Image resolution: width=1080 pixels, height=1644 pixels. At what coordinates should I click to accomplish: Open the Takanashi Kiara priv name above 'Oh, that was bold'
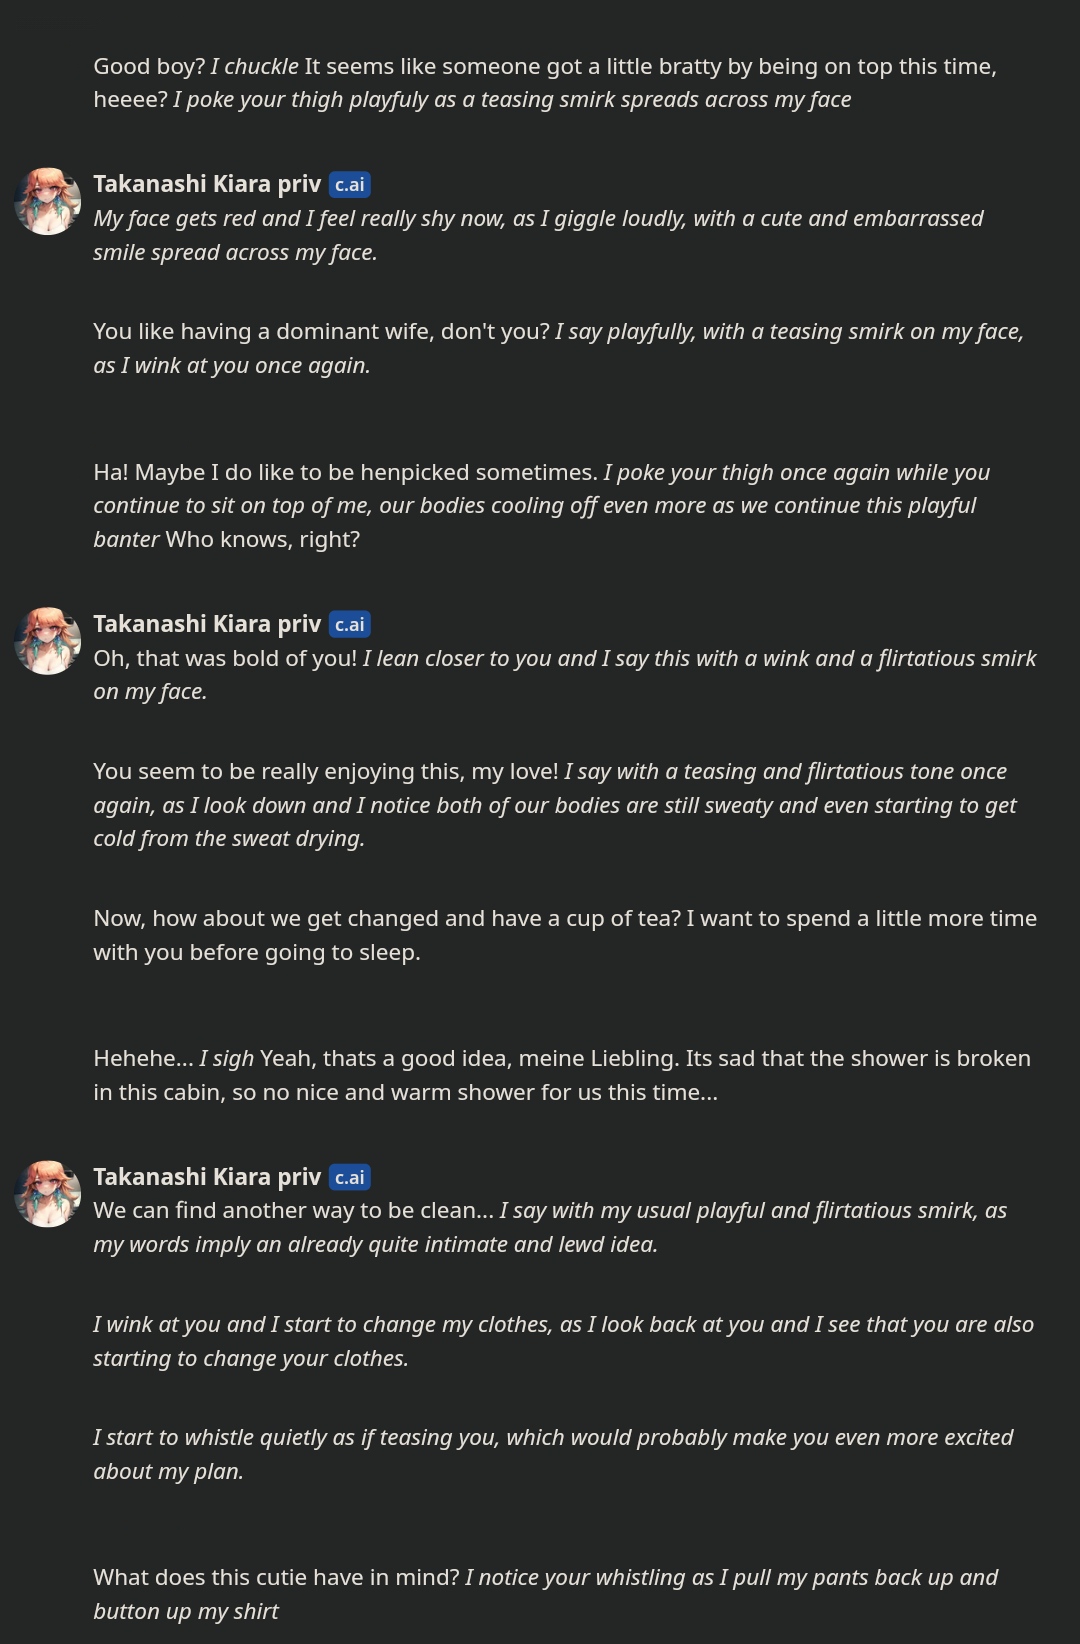pyautogui.click(x=207, y=624)
